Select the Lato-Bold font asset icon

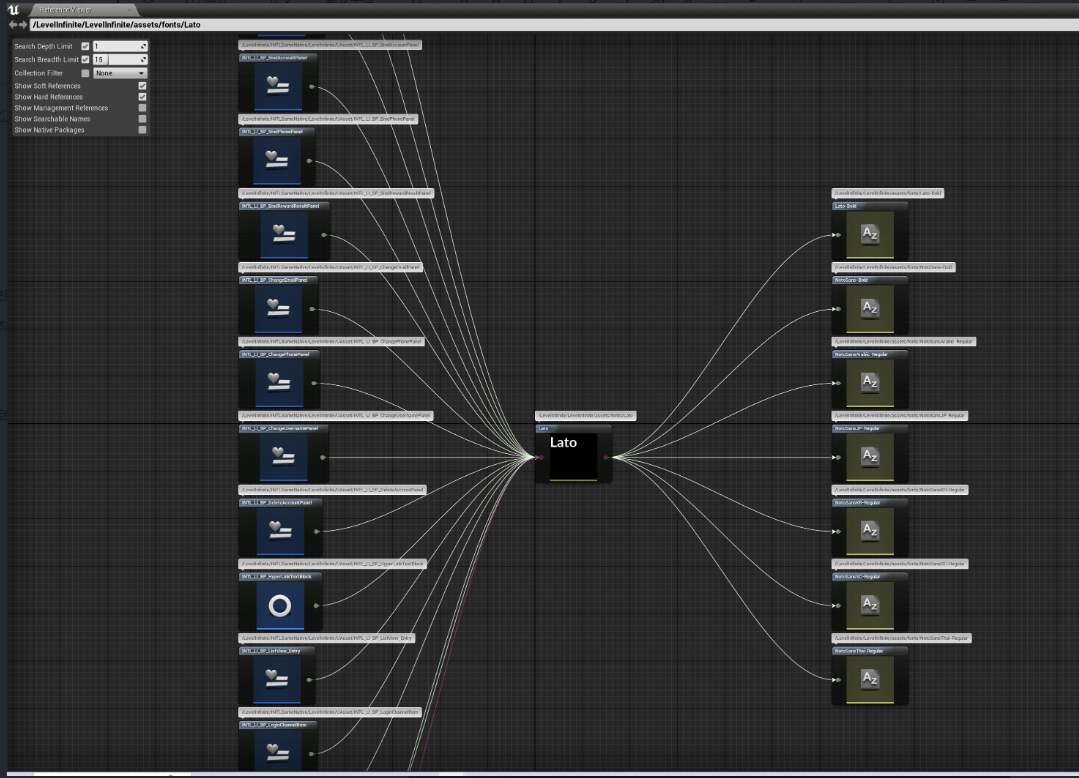tap(869, 235)
